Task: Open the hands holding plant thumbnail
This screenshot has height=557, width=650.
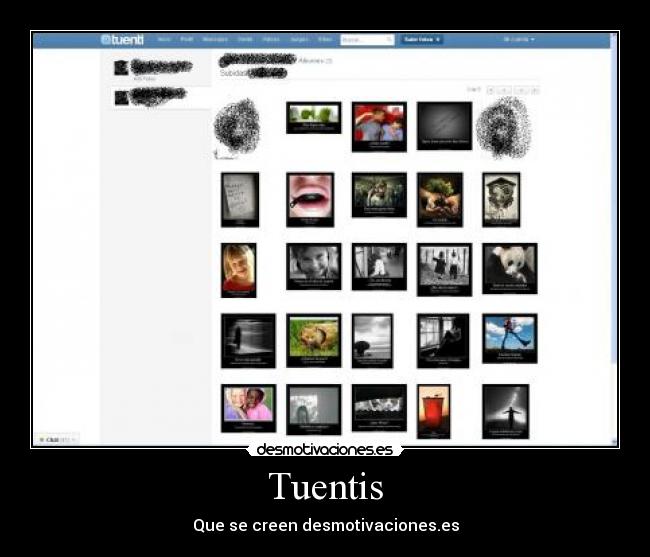Action: tap(440, 200)
